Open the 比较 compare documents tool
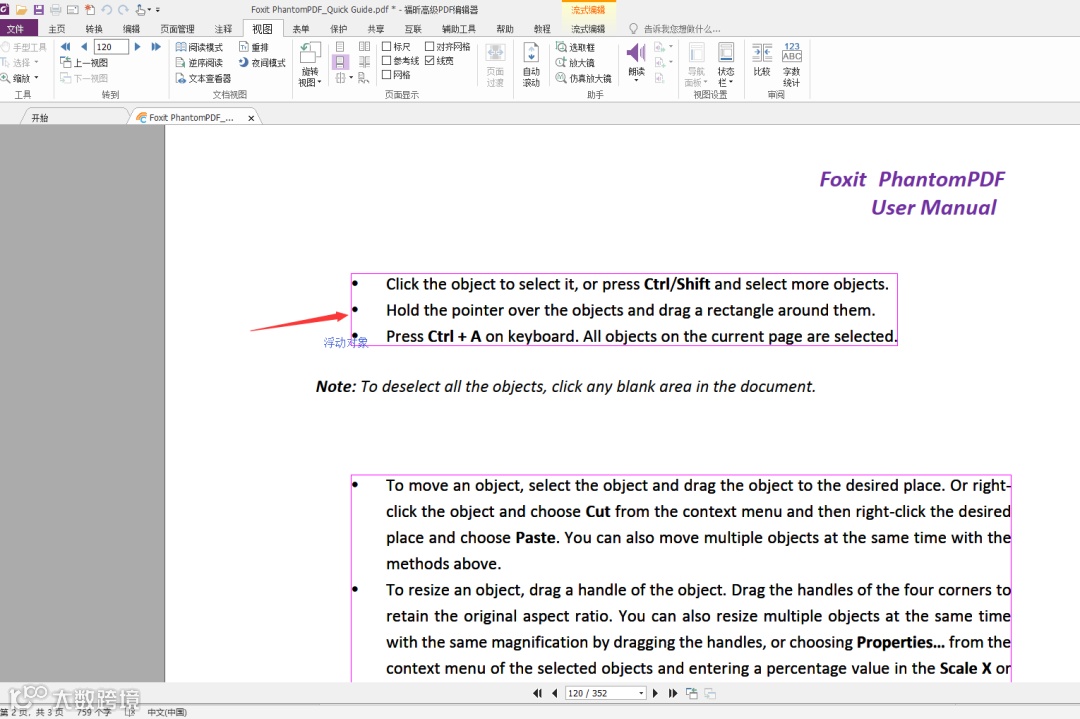Image resolution: width=1080 pixels, height=719 pixels. tap(762, 60)
